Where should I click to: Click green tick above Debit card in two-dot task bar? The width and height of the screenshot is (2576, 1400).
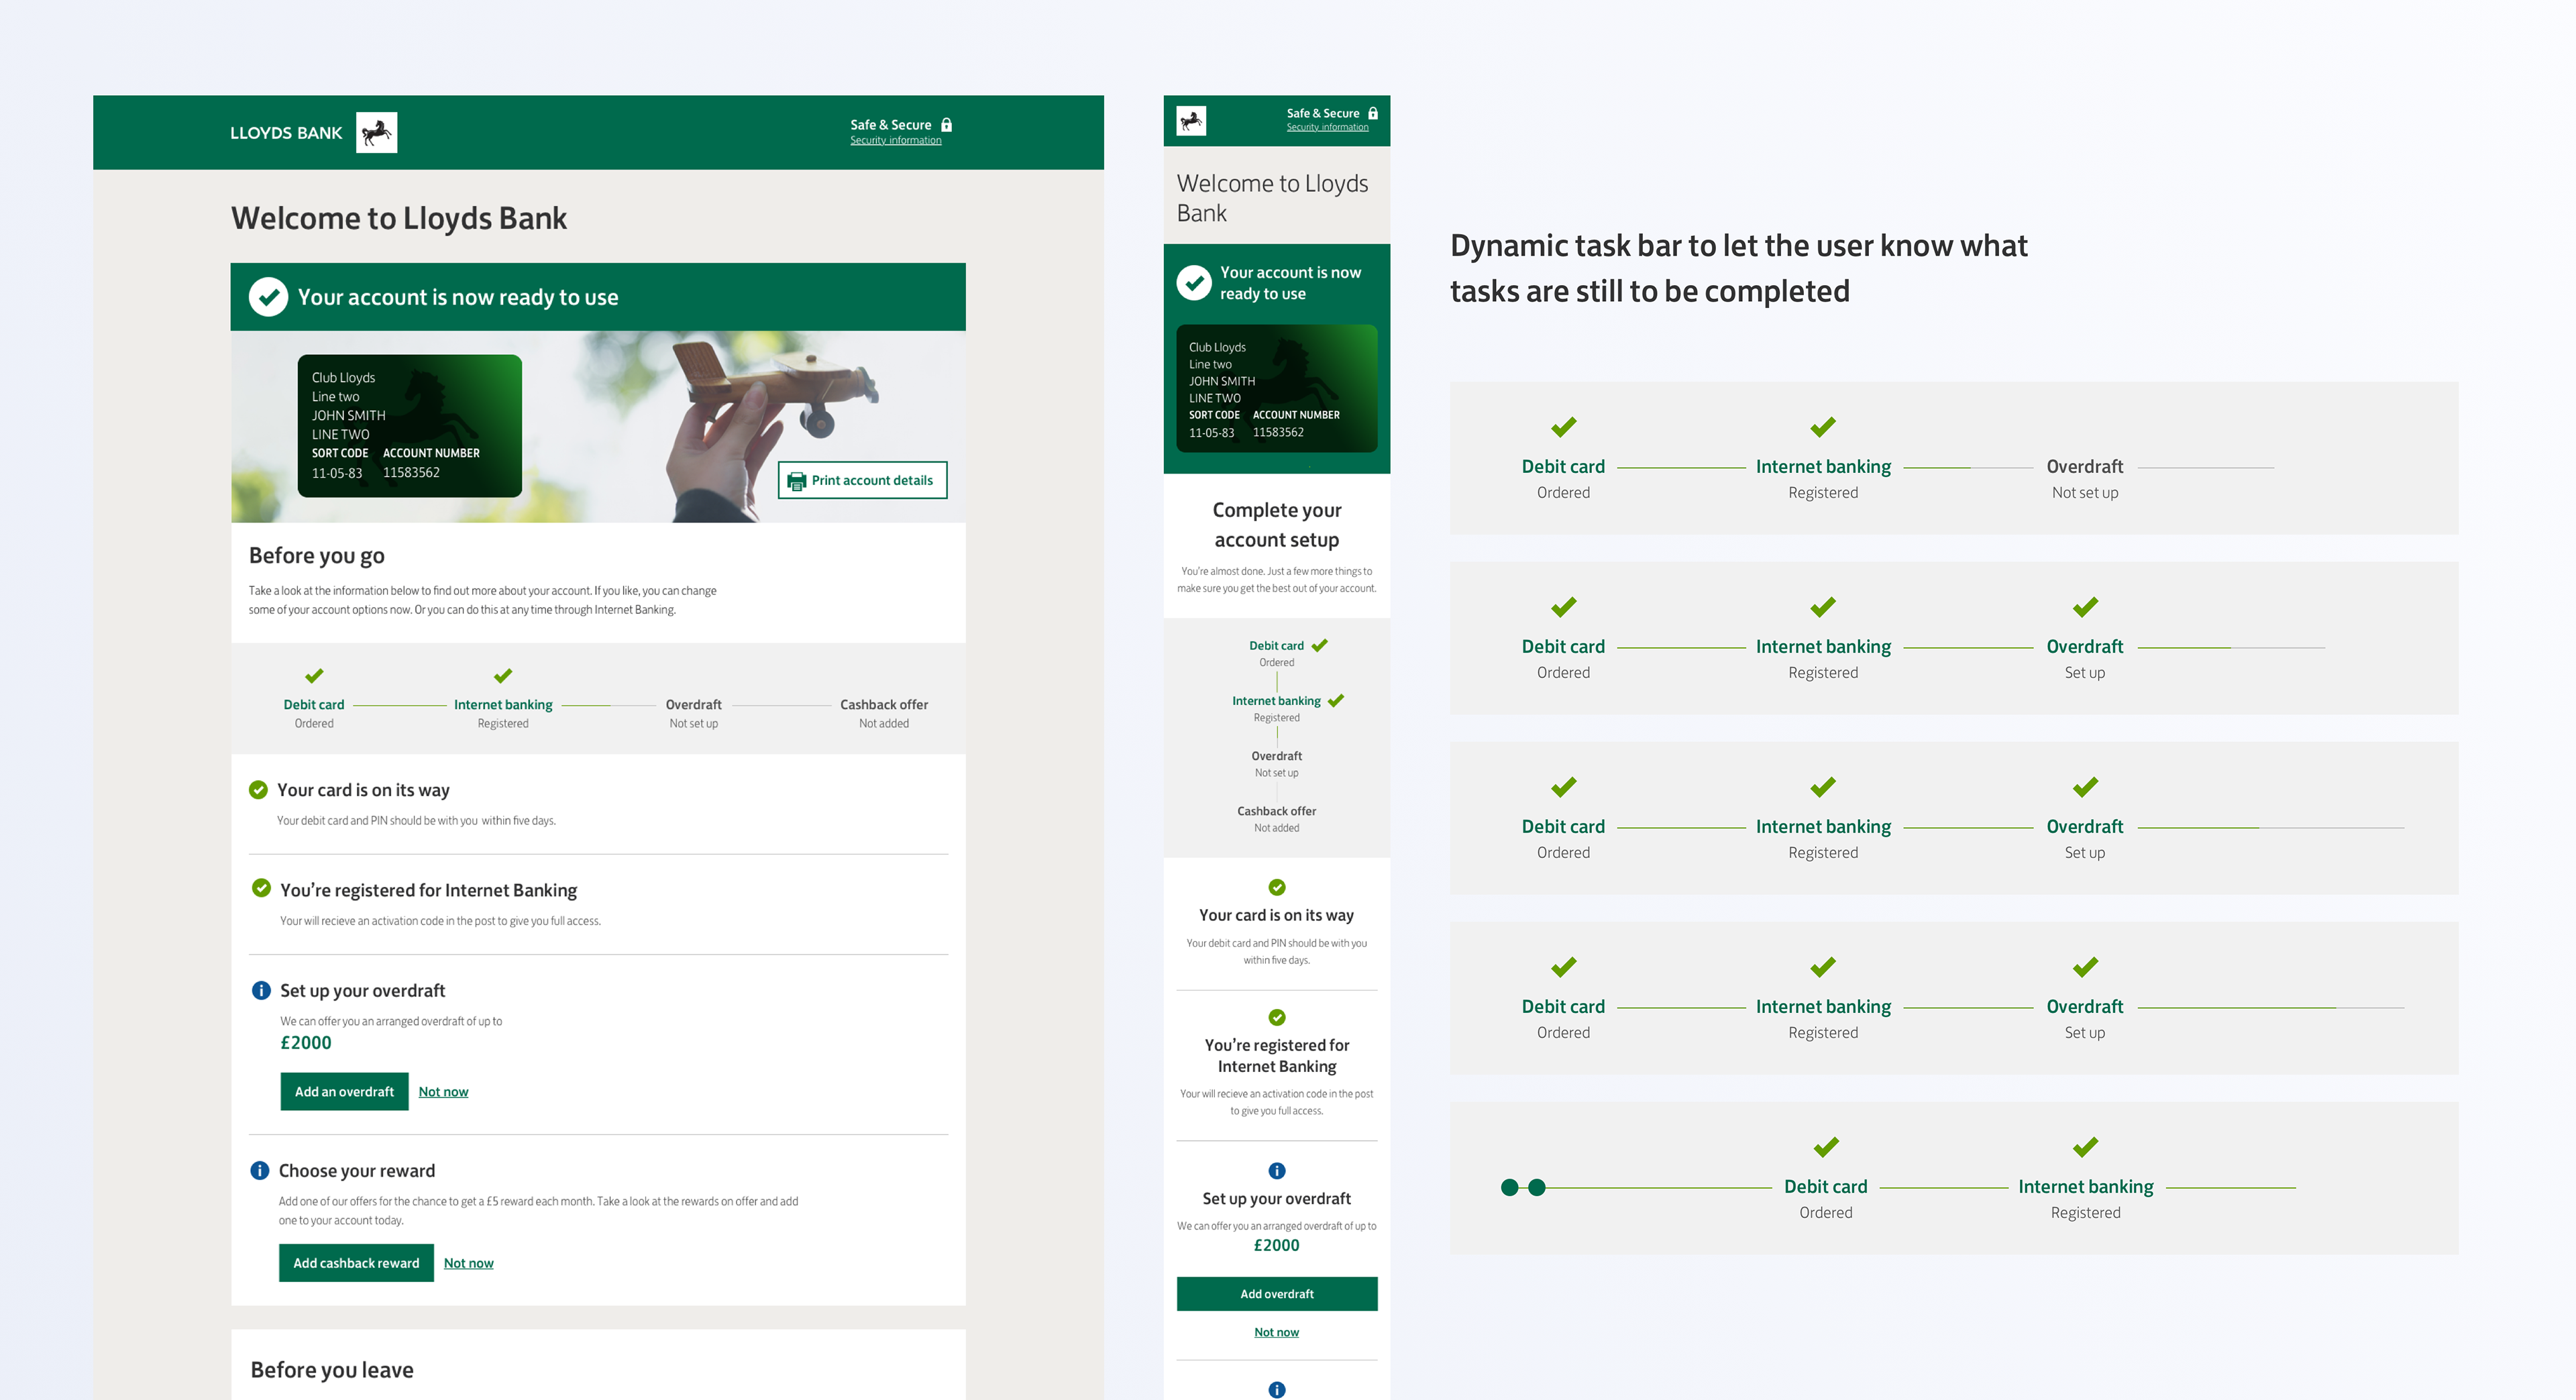pyautogui.click(x=1826, y=1147)
